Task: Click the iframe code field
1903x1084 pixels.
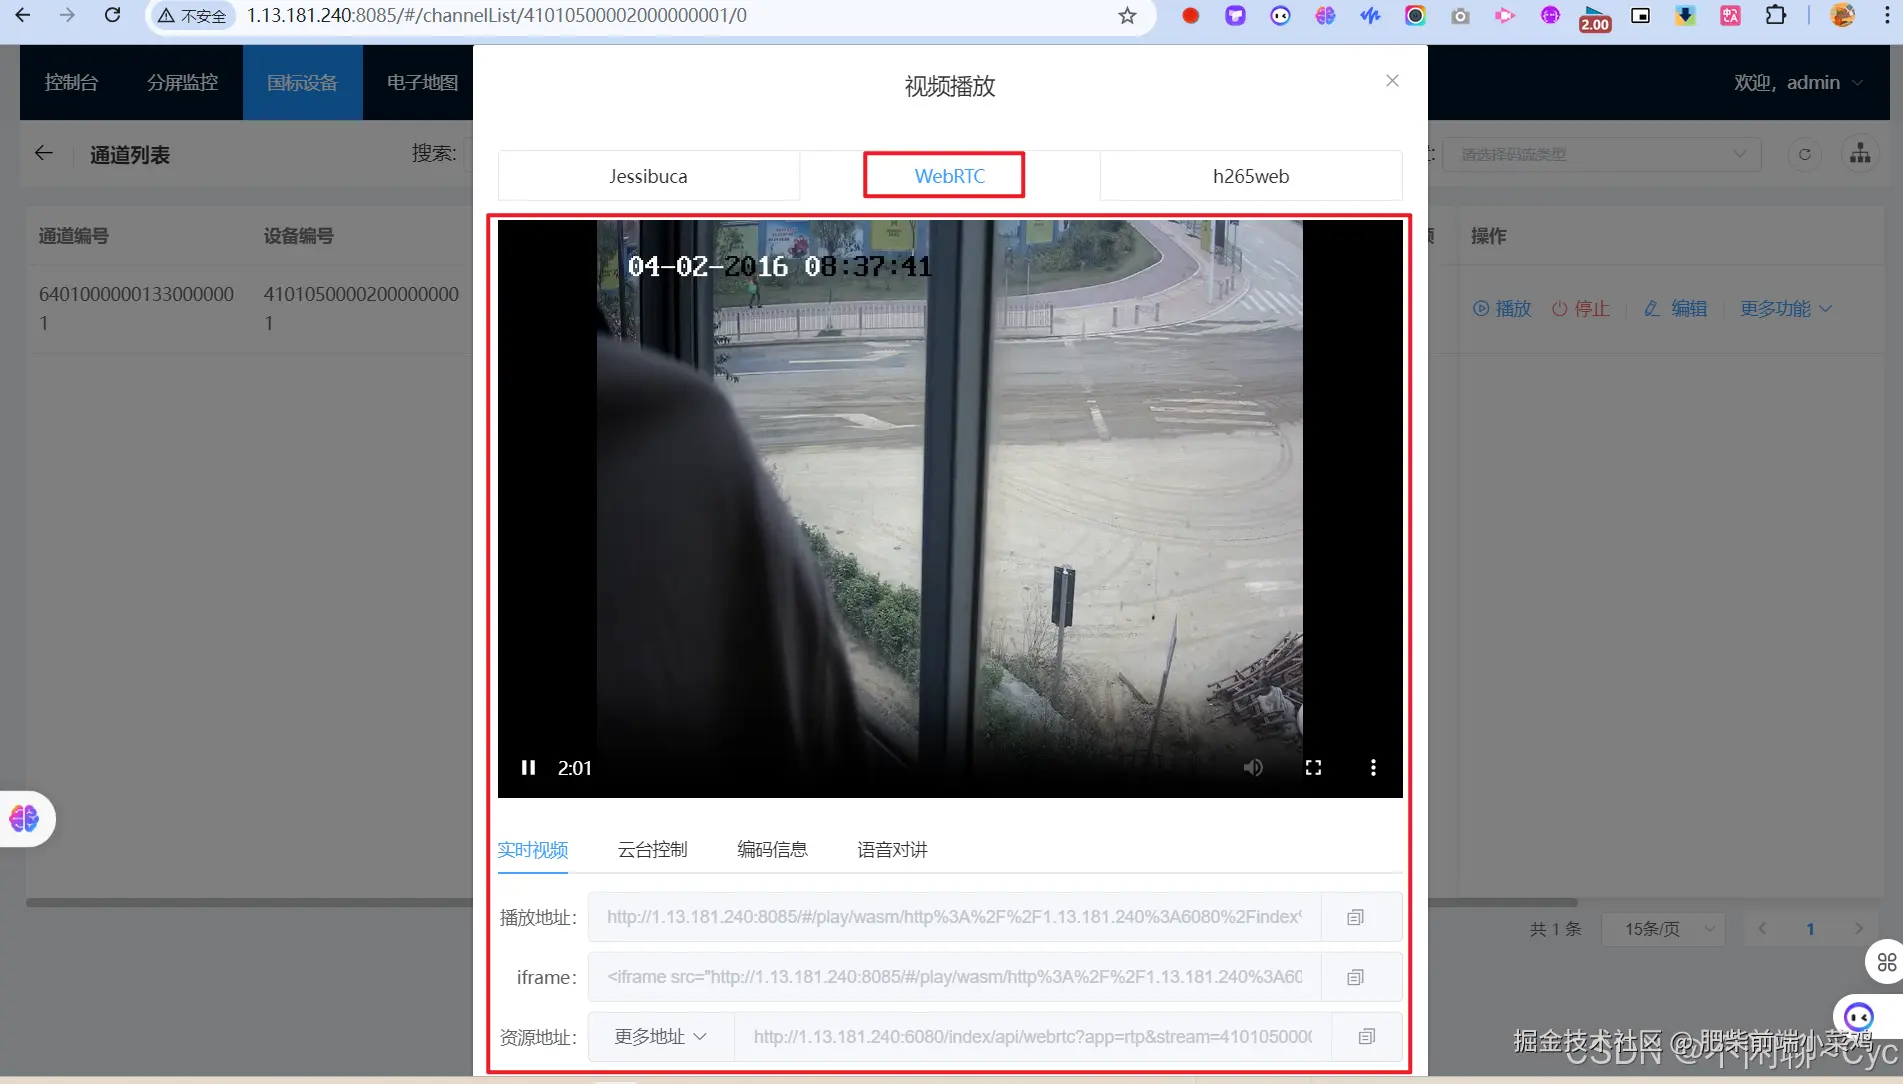Action: coord(954,977)
